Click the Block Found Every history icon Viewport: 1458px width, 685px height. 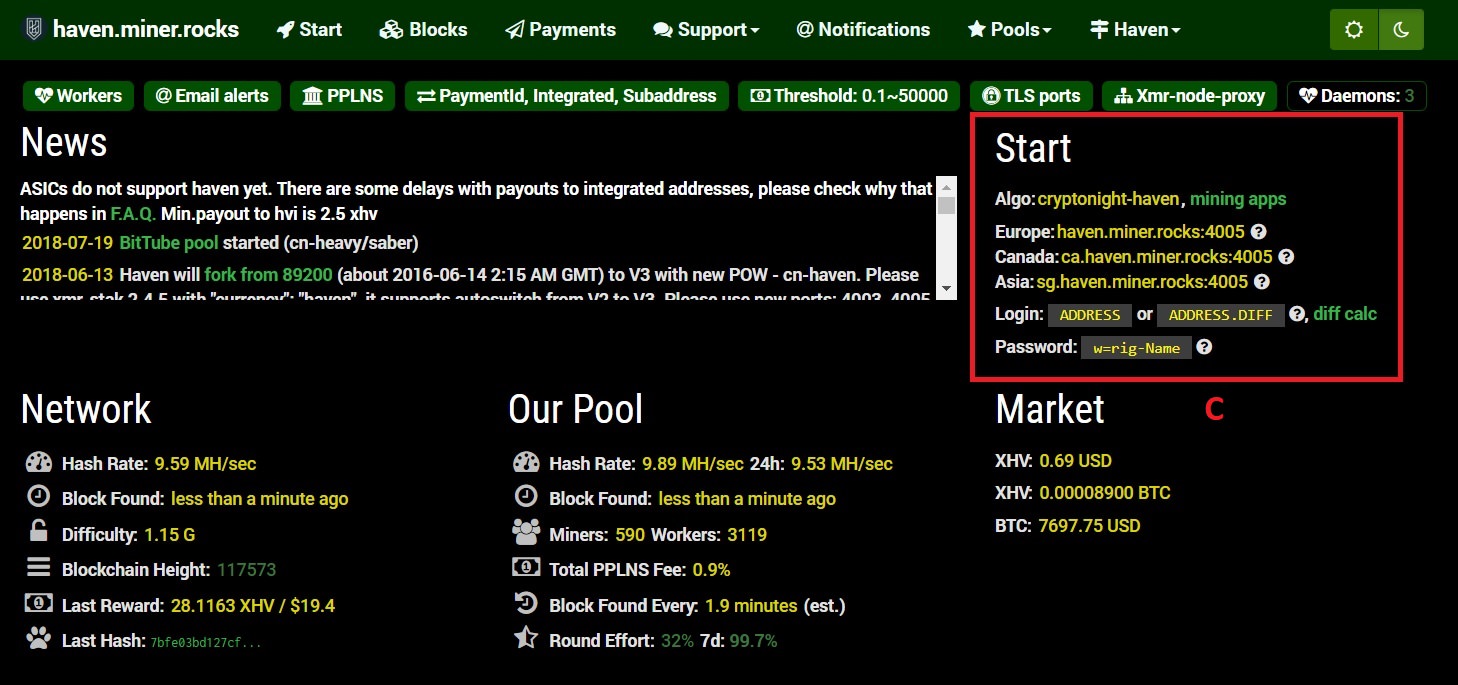[526, 603]
